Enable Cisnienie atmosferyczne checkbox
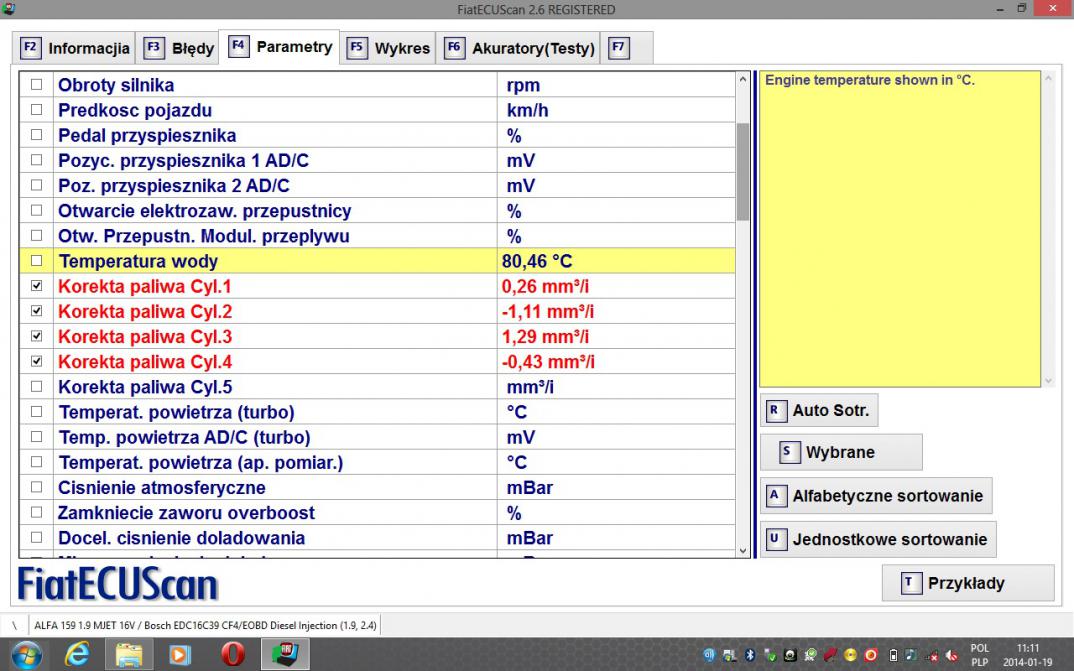1074x671 pixels. [x=36, y=487]
